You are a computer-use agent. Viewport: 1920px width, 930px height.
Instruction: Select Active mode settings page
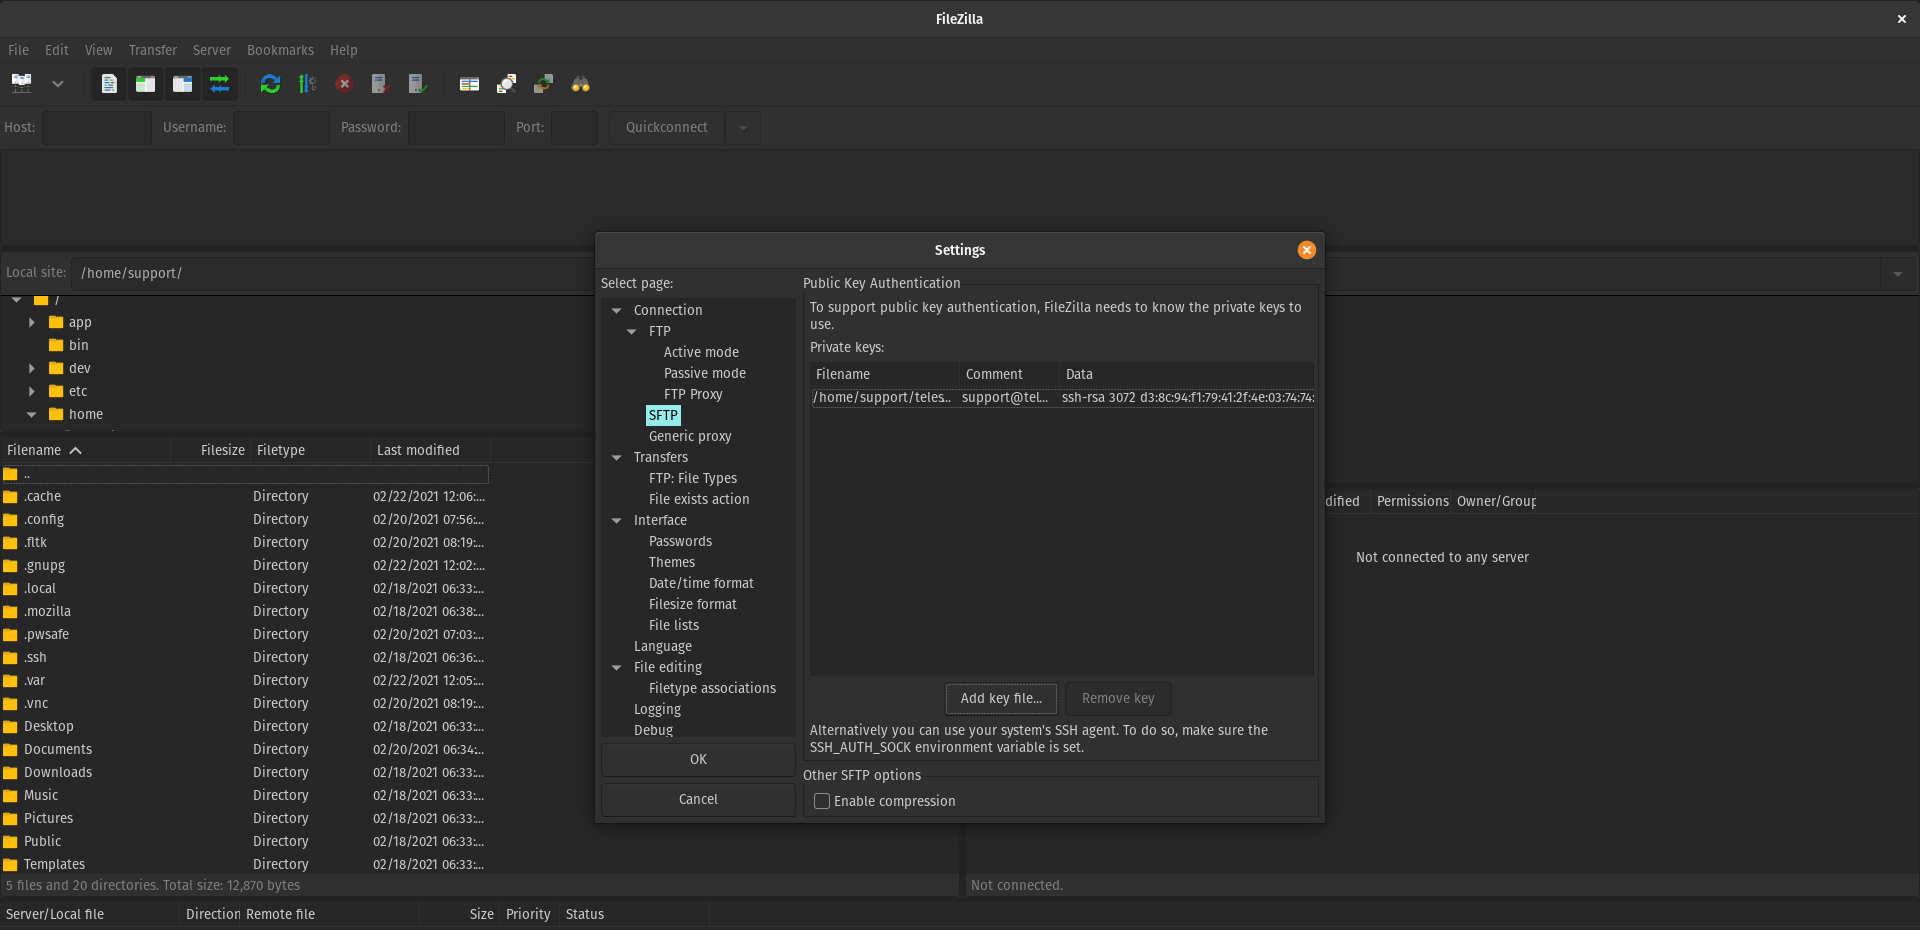coord(701,352)
